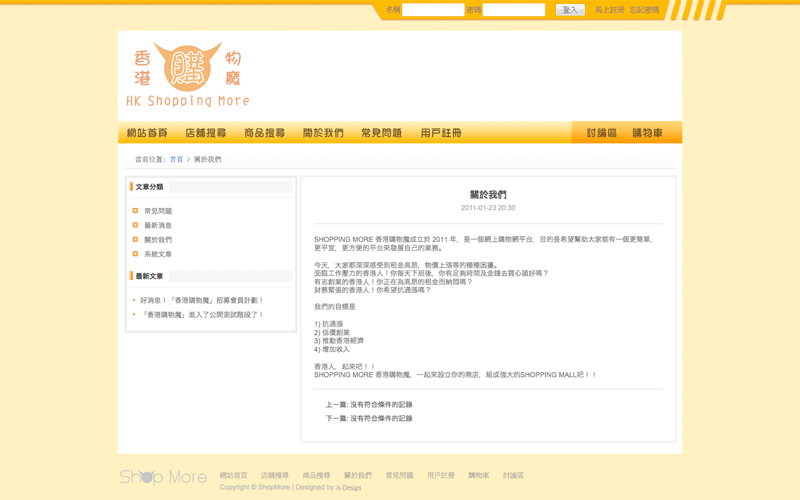800x500 pixels.
Task: Click the 登入 login button
Action: 570,10
